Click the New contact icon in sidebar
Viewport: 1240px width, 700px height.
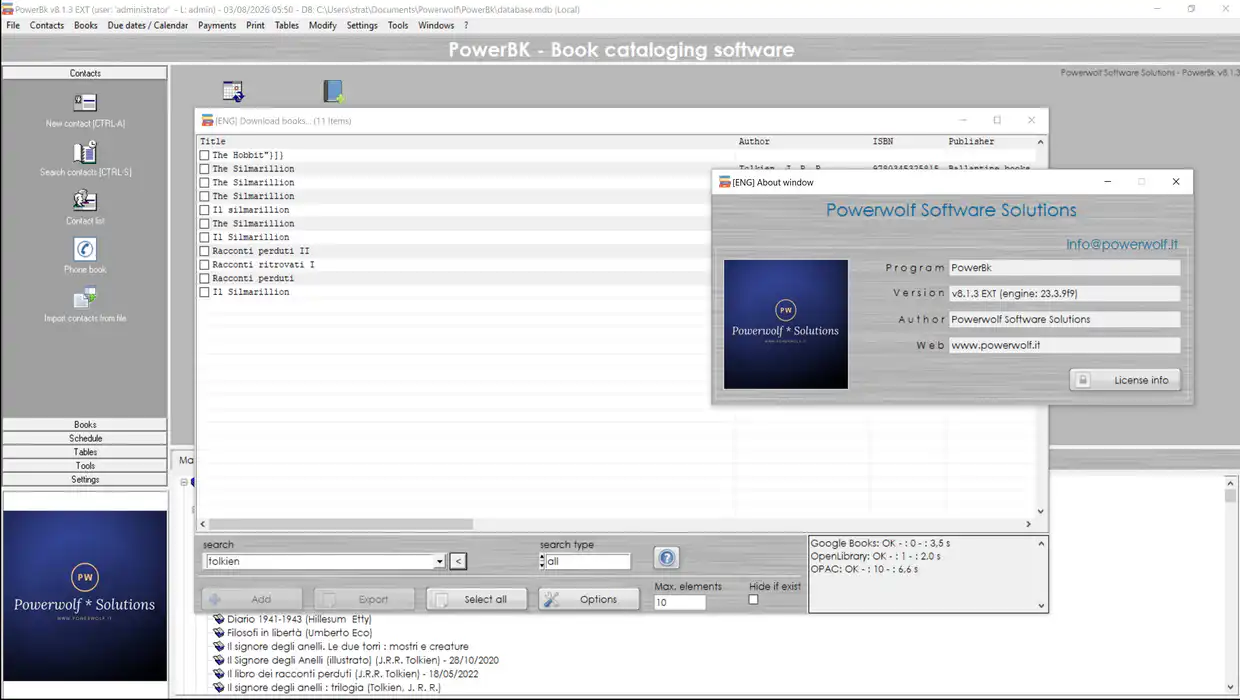click(x=85, y=103)
